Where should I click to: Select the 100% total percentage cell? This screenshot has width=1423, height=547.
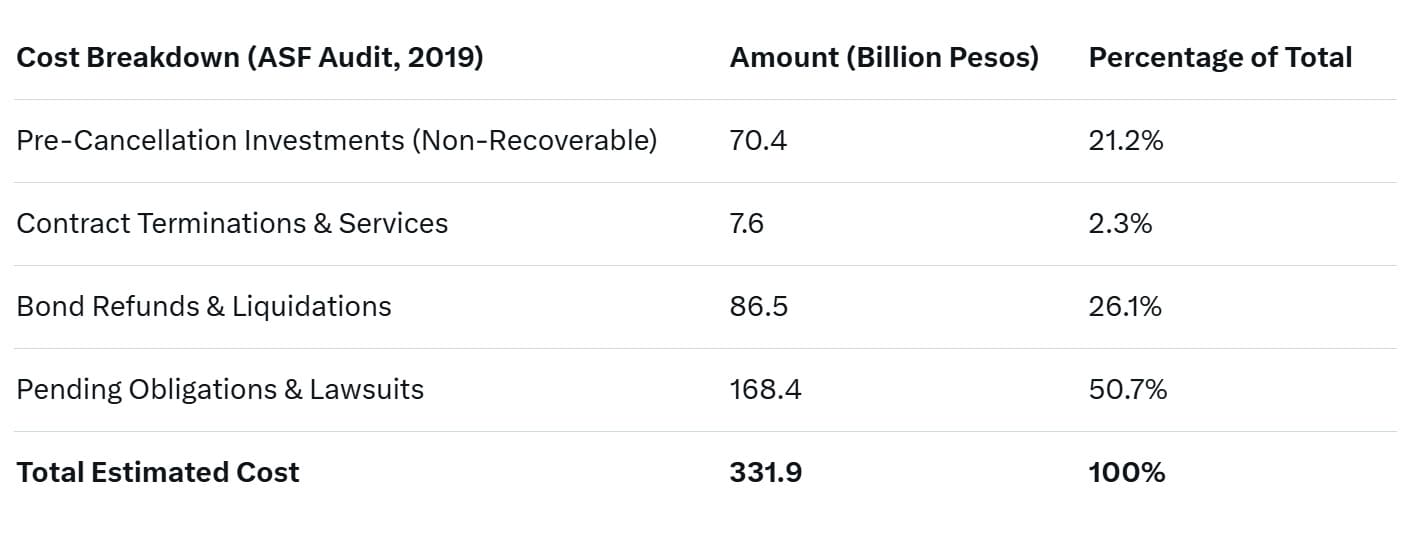pyautogui.click(x=1127, y=473)
